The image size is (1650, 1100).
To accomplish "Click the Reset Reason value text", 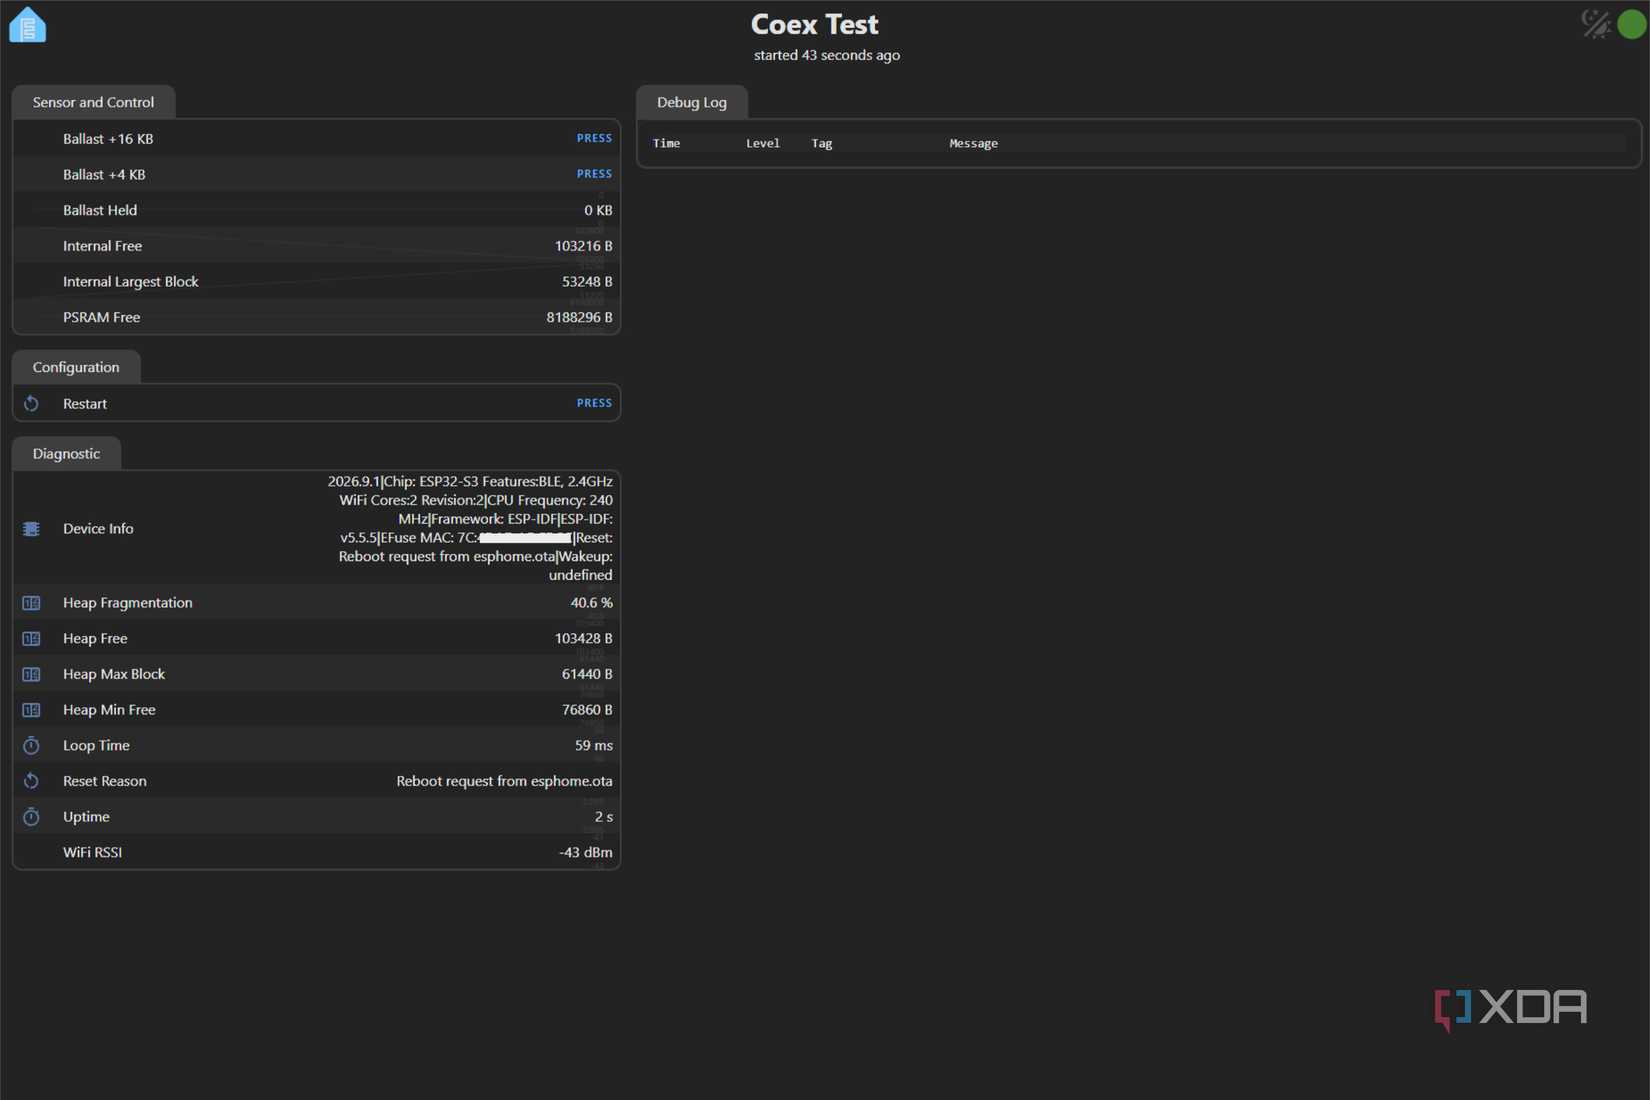I will click(x=504, y=781).
